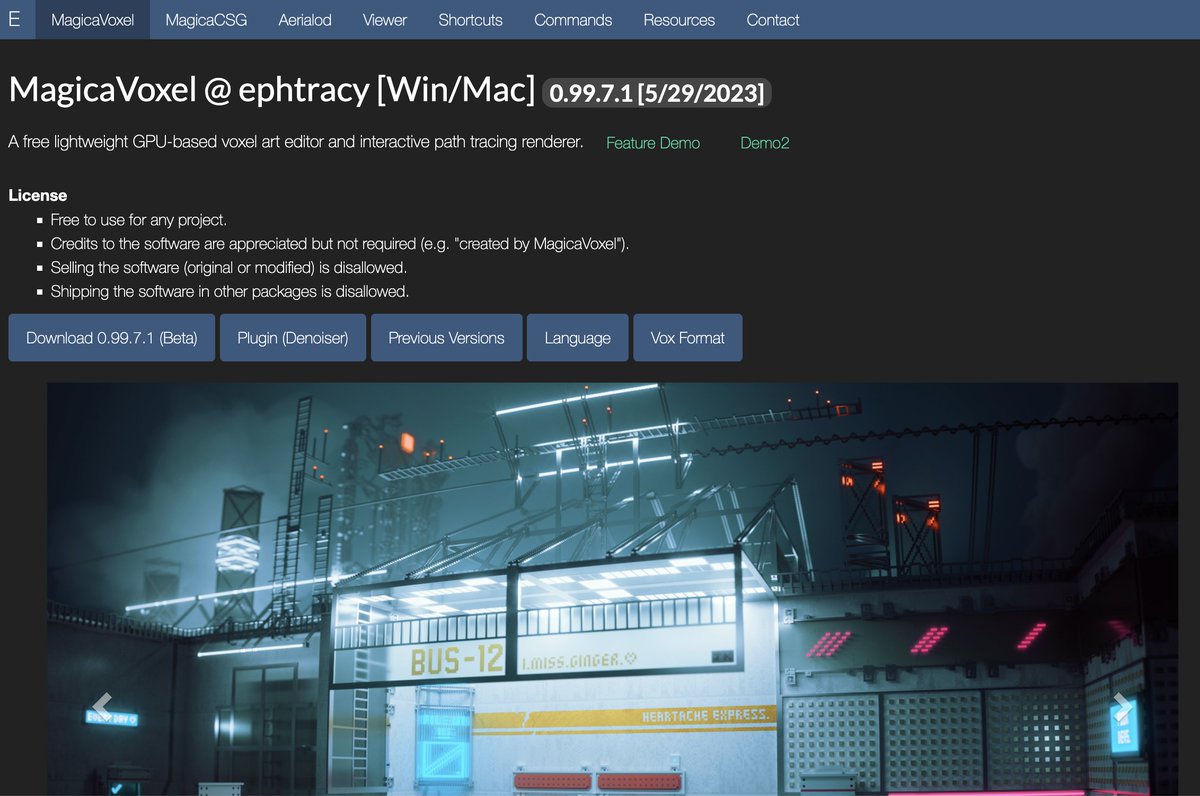Open the Previous Versions button
1200x796 pixels.
pyautogui.click(x=447, y=338)
